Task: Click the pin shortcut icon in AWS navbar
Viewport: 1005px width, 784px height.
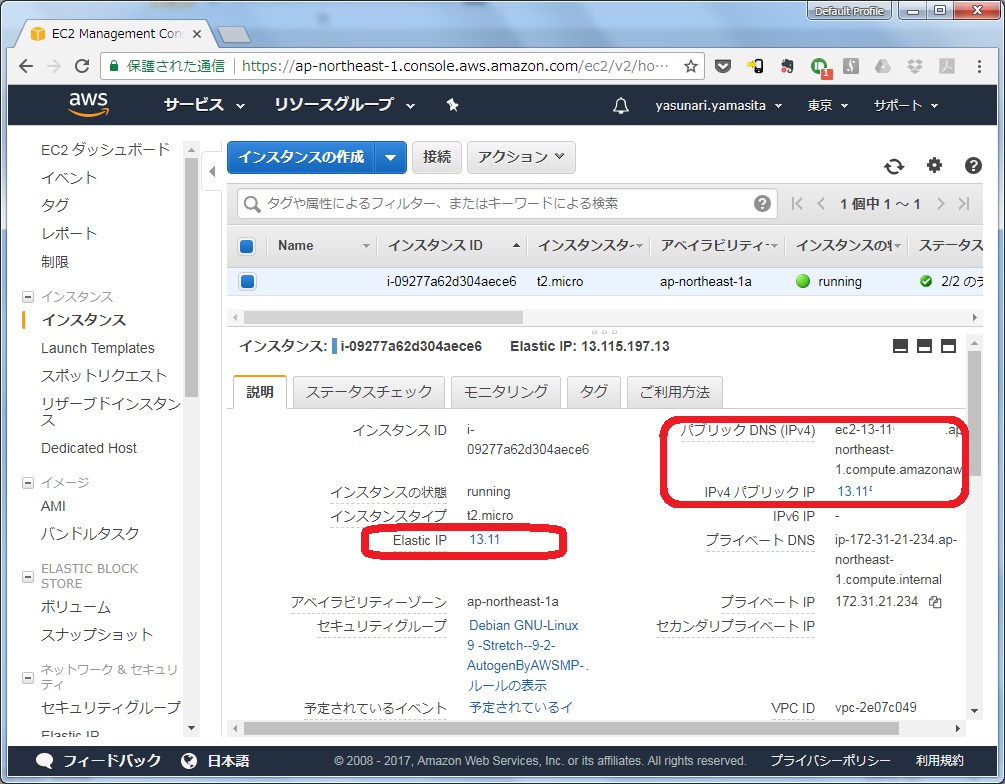Action: (453, 104)
